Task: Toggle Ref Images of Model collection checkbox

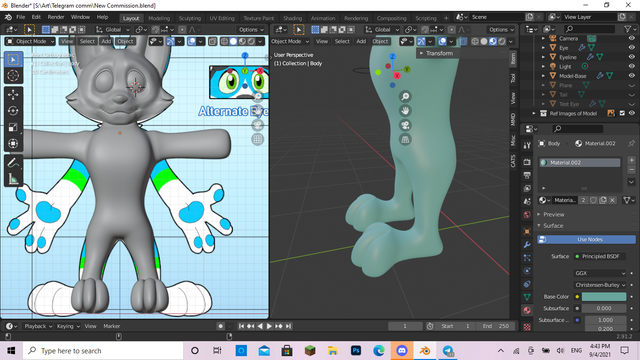Action: pos(622,113)
